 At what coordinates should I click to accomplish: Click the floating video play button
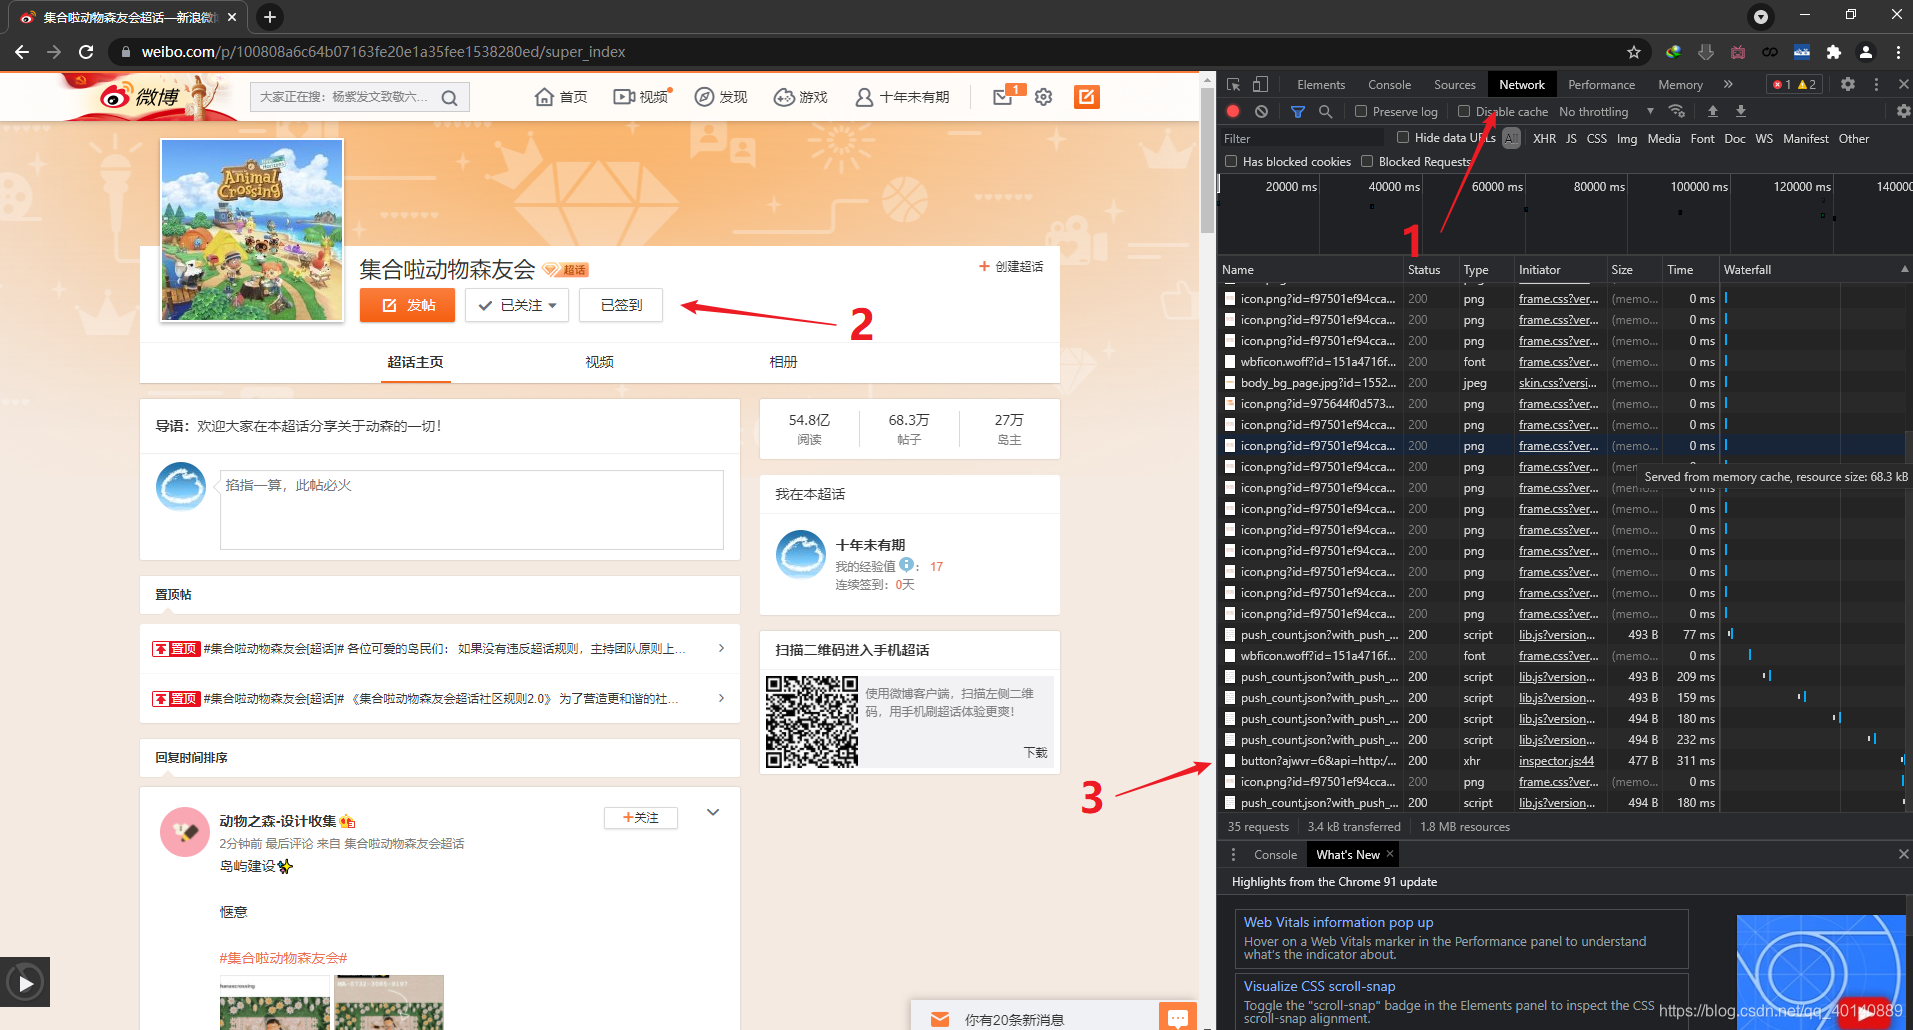(26, 983)
